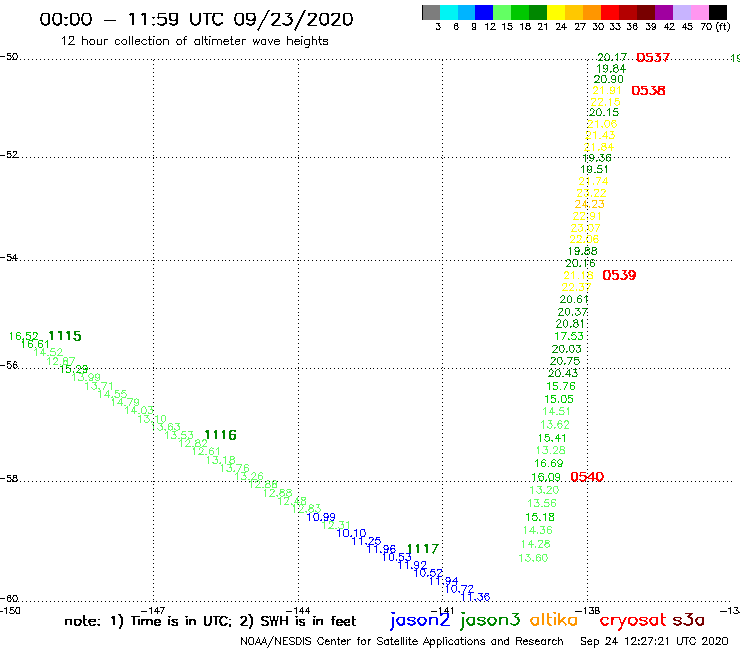Click the wave height reading 19.51

(594, 169)
